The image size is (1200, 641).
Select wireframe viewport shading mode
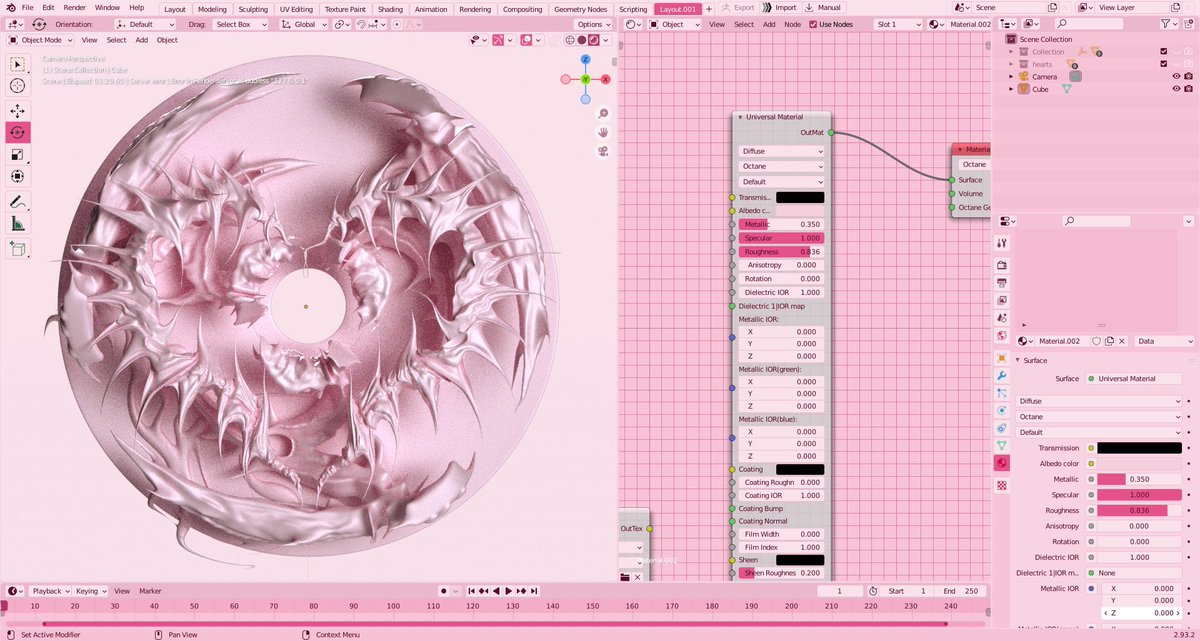coord(570,40)
